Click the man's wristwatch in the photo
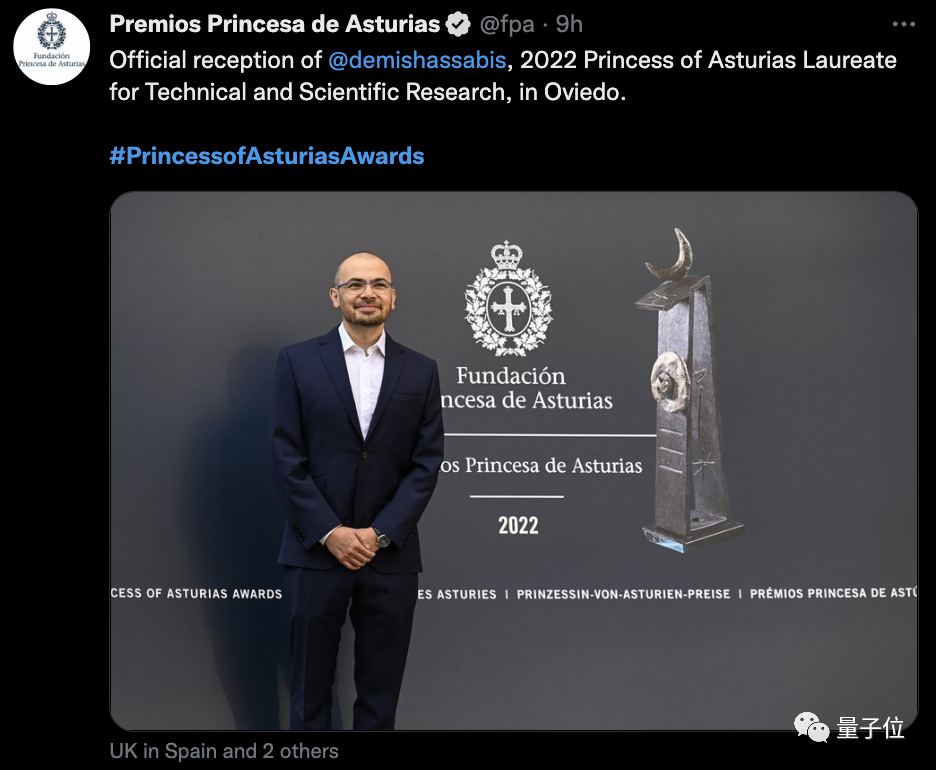This screenshot has height=770, width=936. (381, 538)
